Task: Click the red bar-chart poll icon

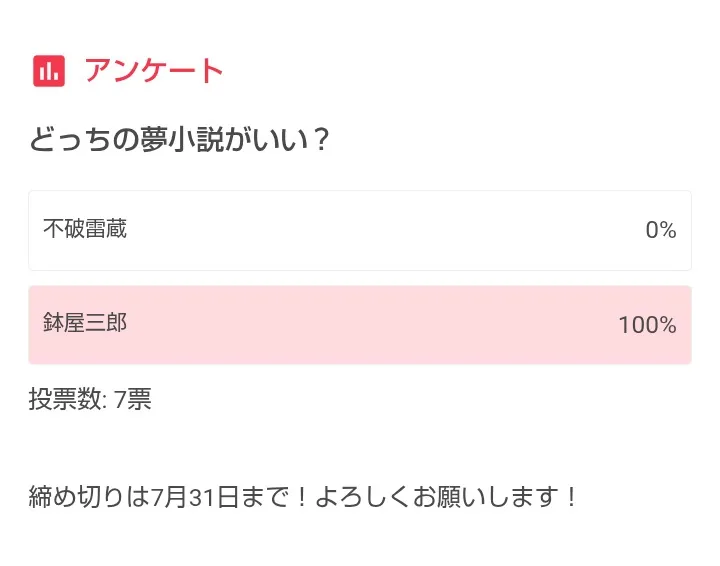Action: (49, 71)
